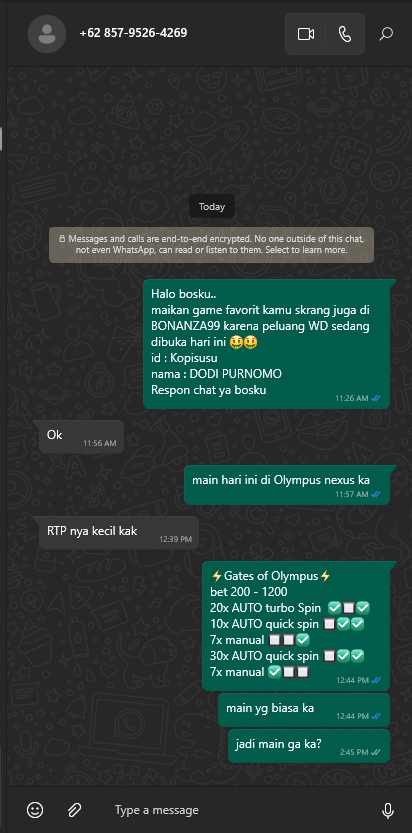Screen dimensions: 412x833
Task: Click the received 'Ok' message bubble
Action: [x=81, y=437]
